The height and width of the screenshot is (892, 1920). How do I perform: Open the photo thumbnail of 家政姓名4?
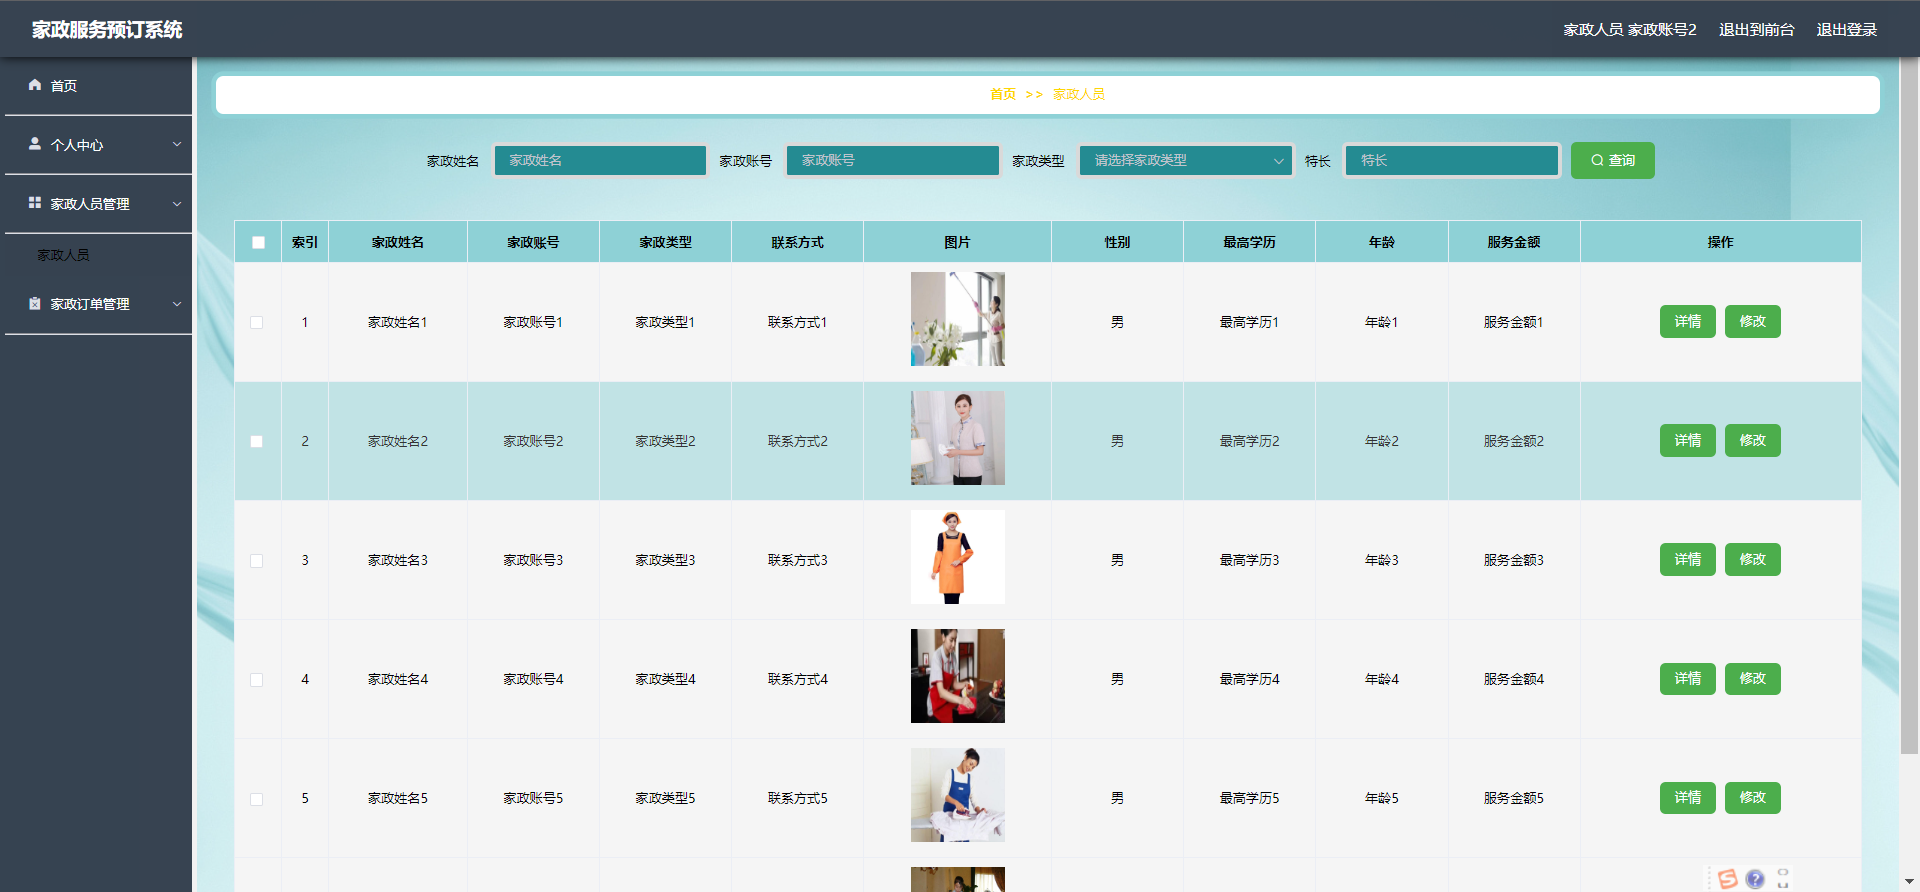click(957, 676)
